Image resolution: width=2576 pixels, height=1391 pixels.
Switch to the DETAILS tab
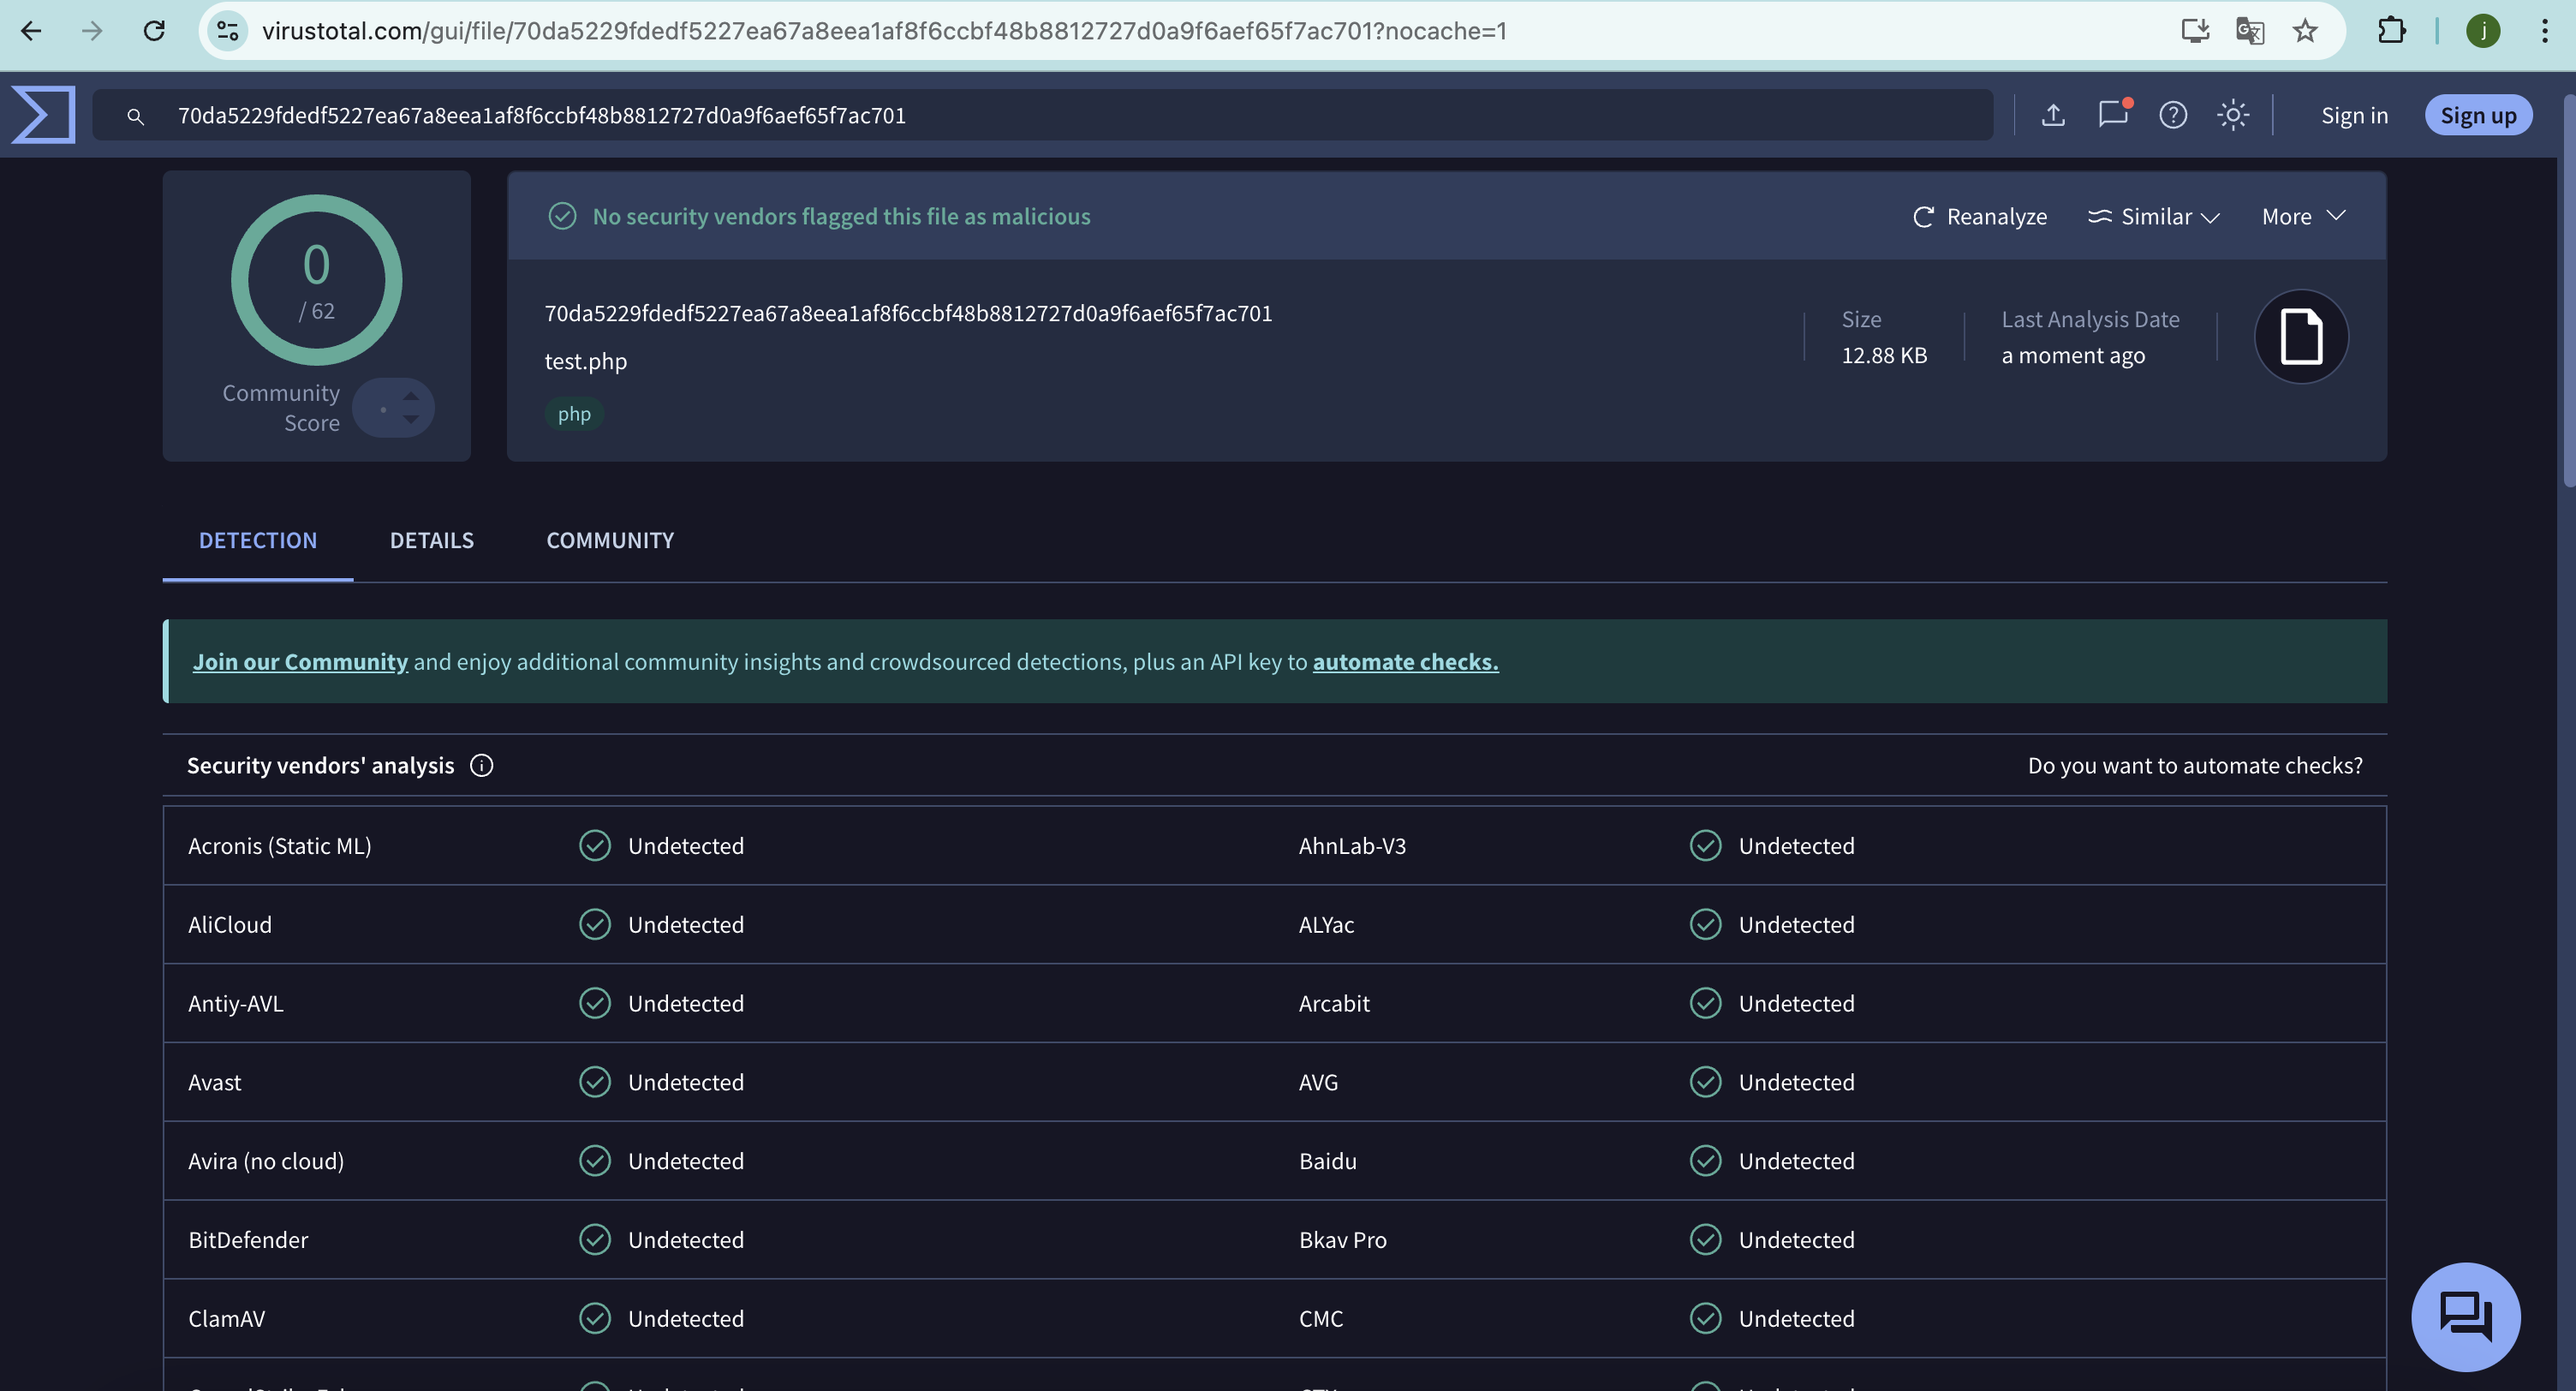[x=431, y=540]
